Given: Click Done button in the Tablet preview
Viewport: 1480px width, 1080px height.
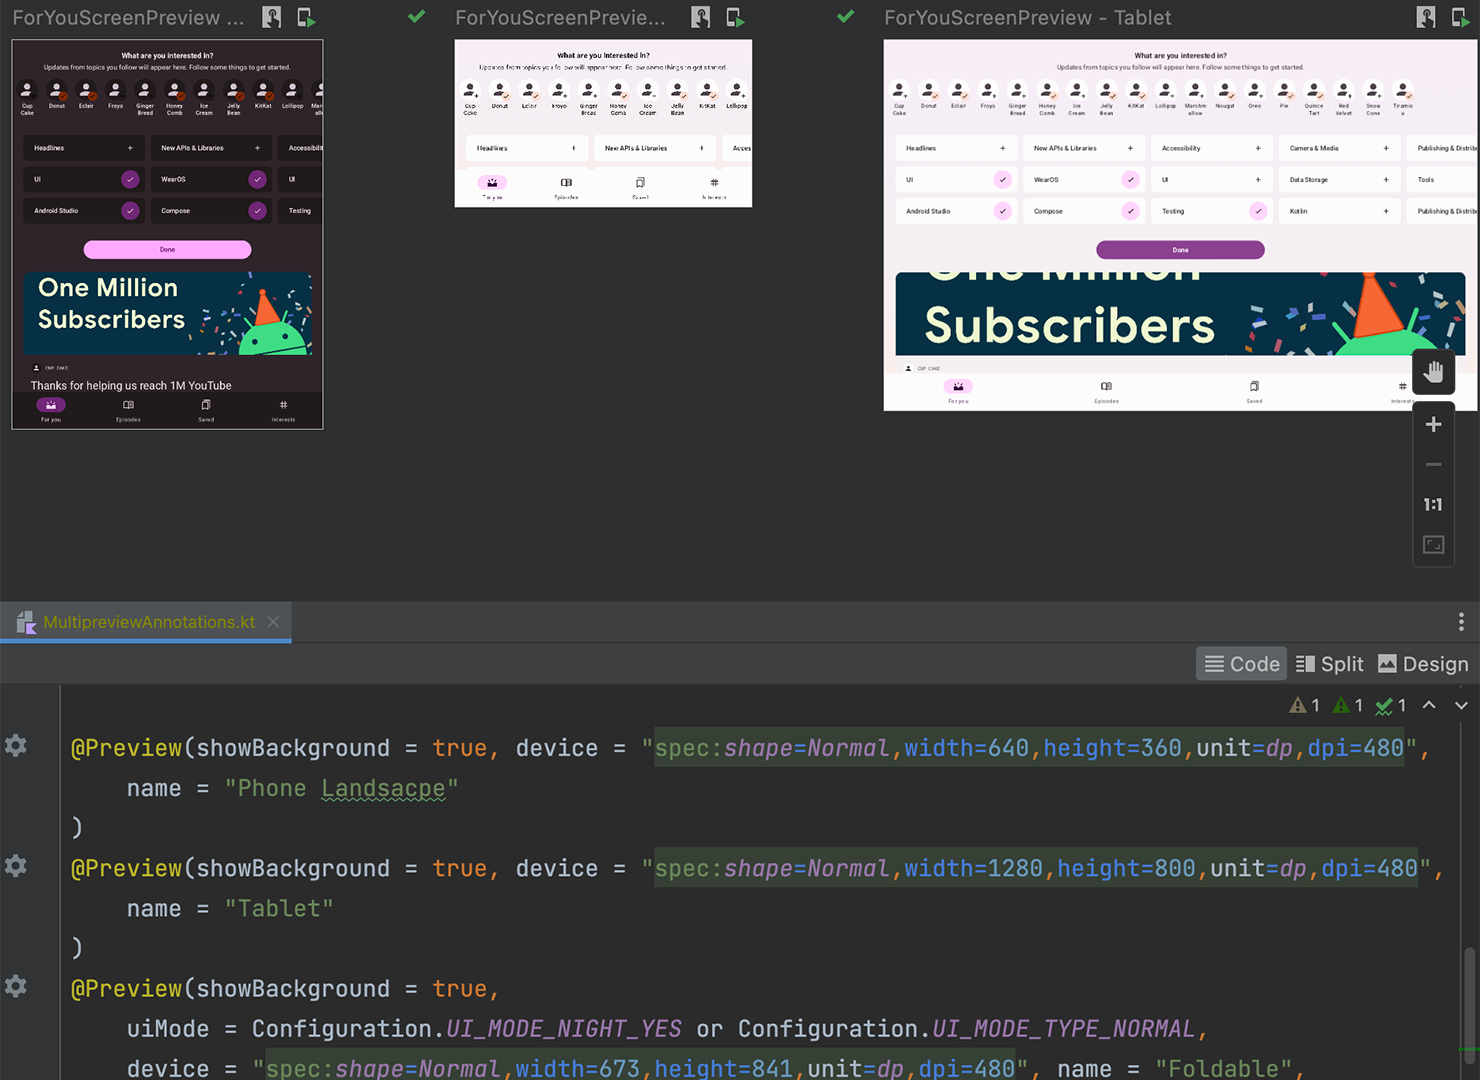Looking at the screenshot, I should tap(1180, 250).
